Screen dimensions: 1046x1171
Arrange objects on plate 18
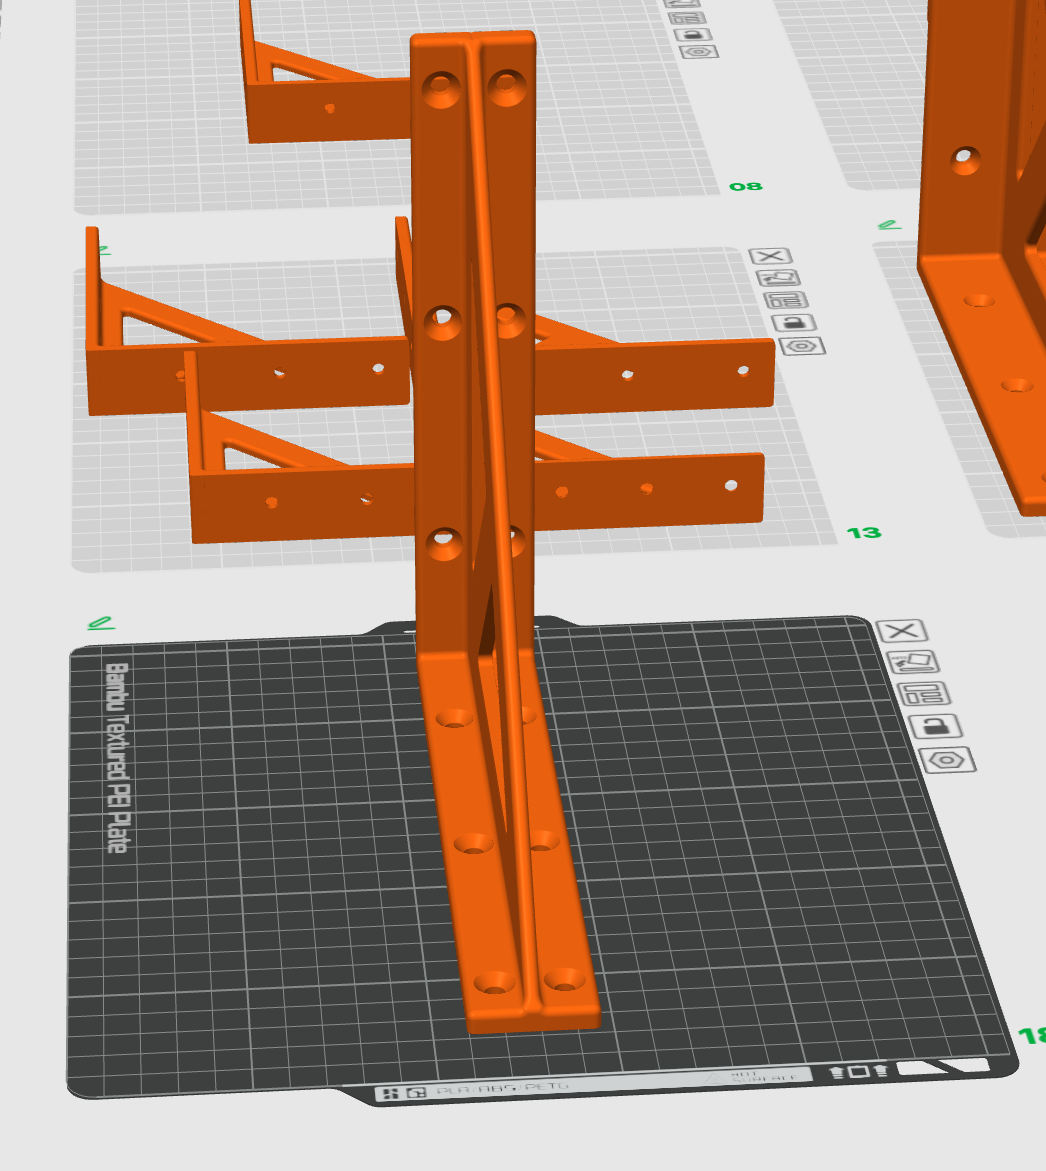(x=924, y=694)
